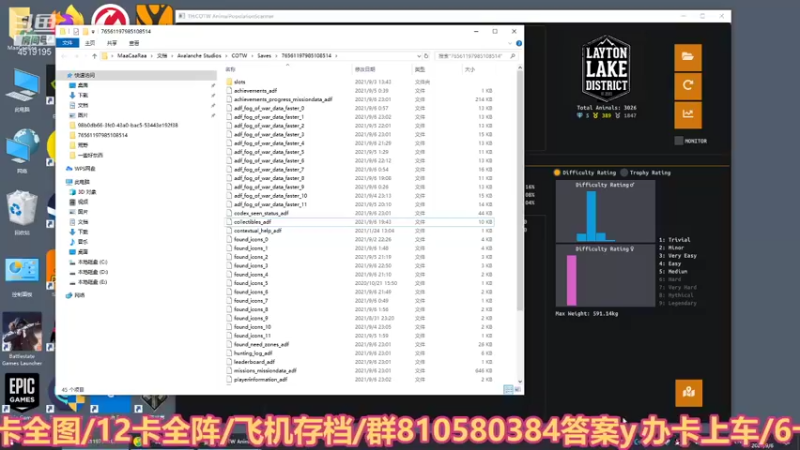800x450 pixels.
Task: Open the blue File tab in Explorer
Action: tap(67, 43)
